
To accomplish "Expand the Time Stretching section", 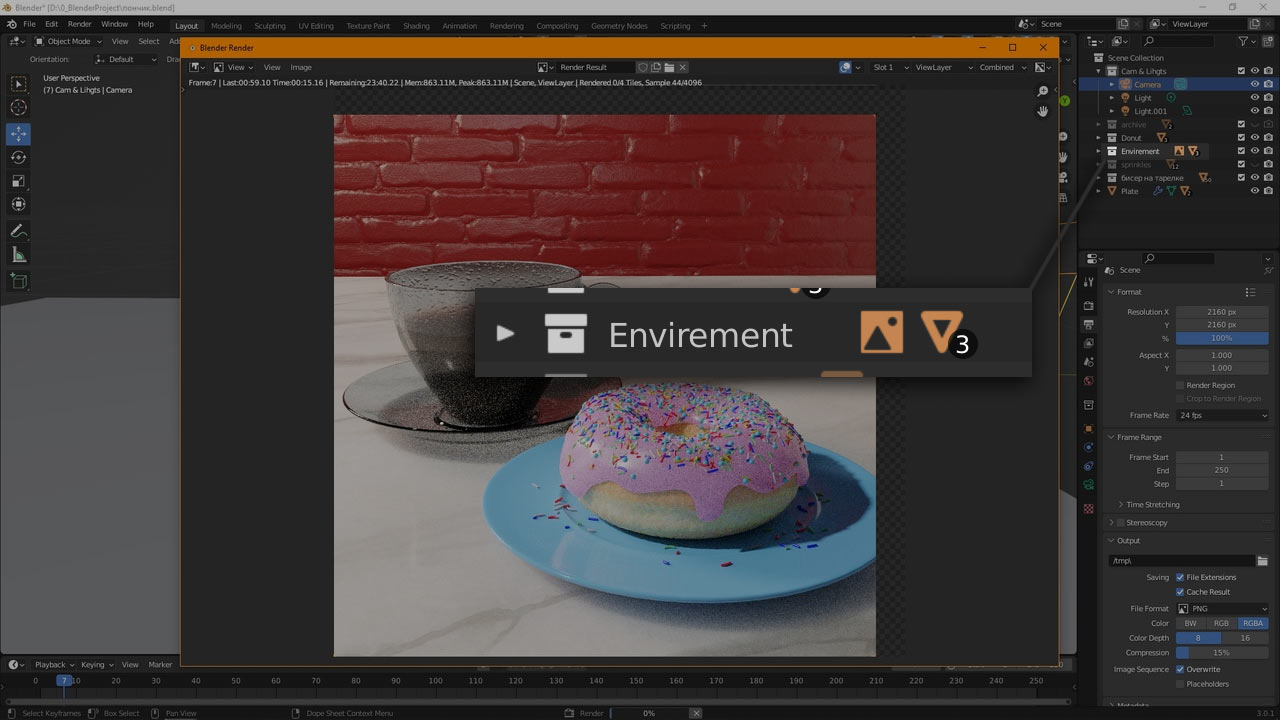I will click(x=1152, y=504).
